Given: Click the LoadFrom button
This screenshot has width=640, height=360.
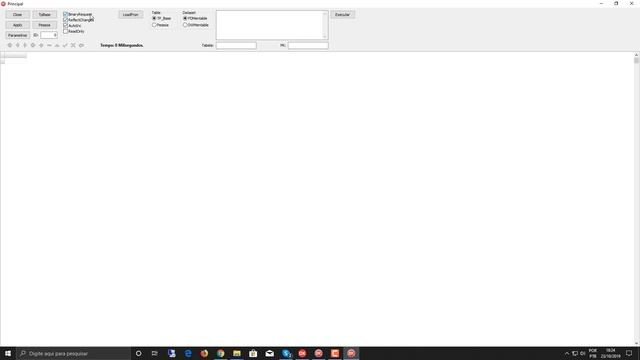Looking at the screenshot, I should (131, 15).
